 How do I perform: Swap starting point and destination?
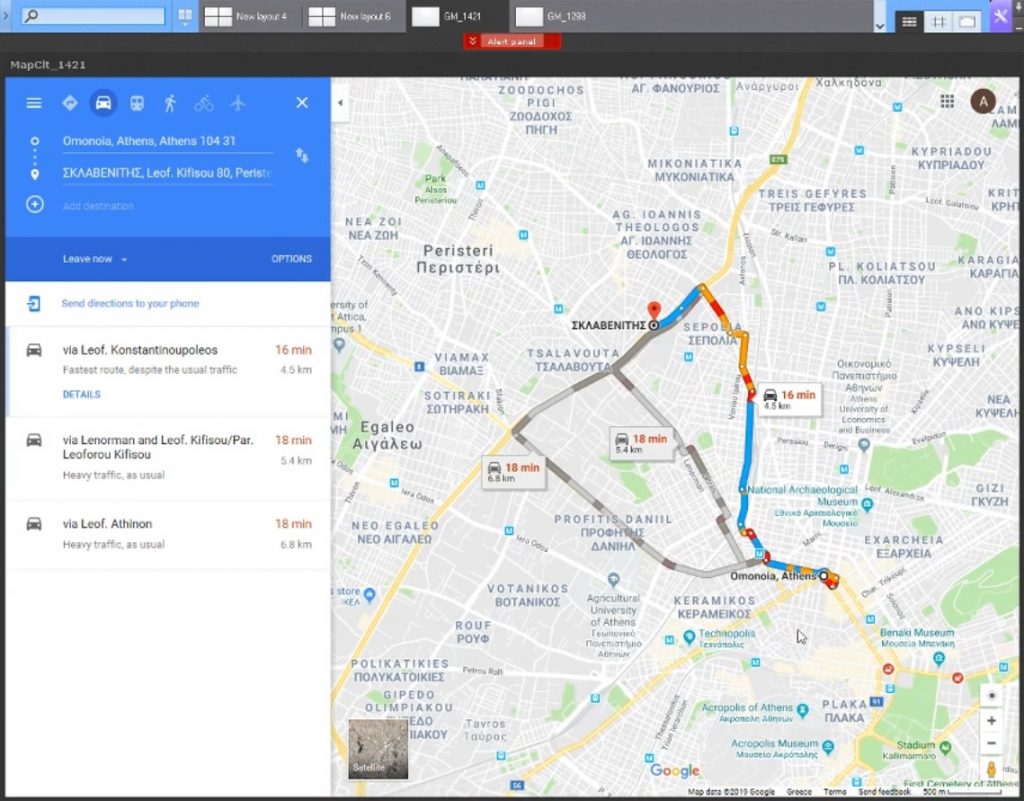302,155
